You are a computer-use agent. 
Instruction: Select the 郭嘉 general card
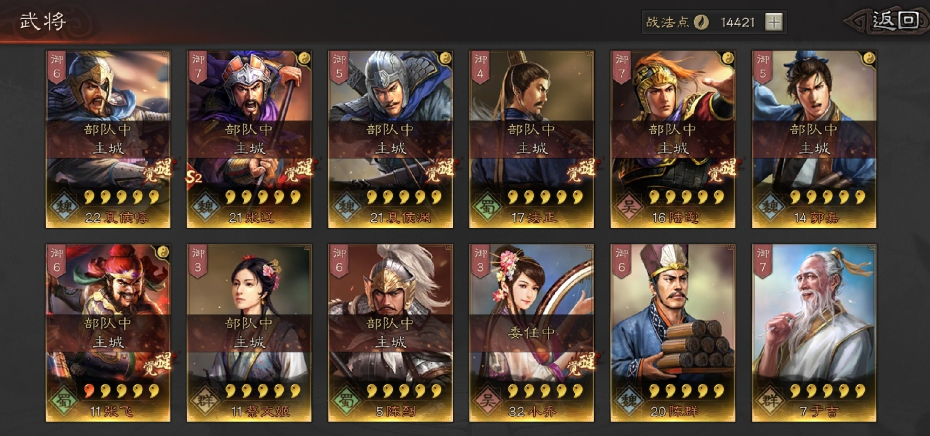pos(814,139)
